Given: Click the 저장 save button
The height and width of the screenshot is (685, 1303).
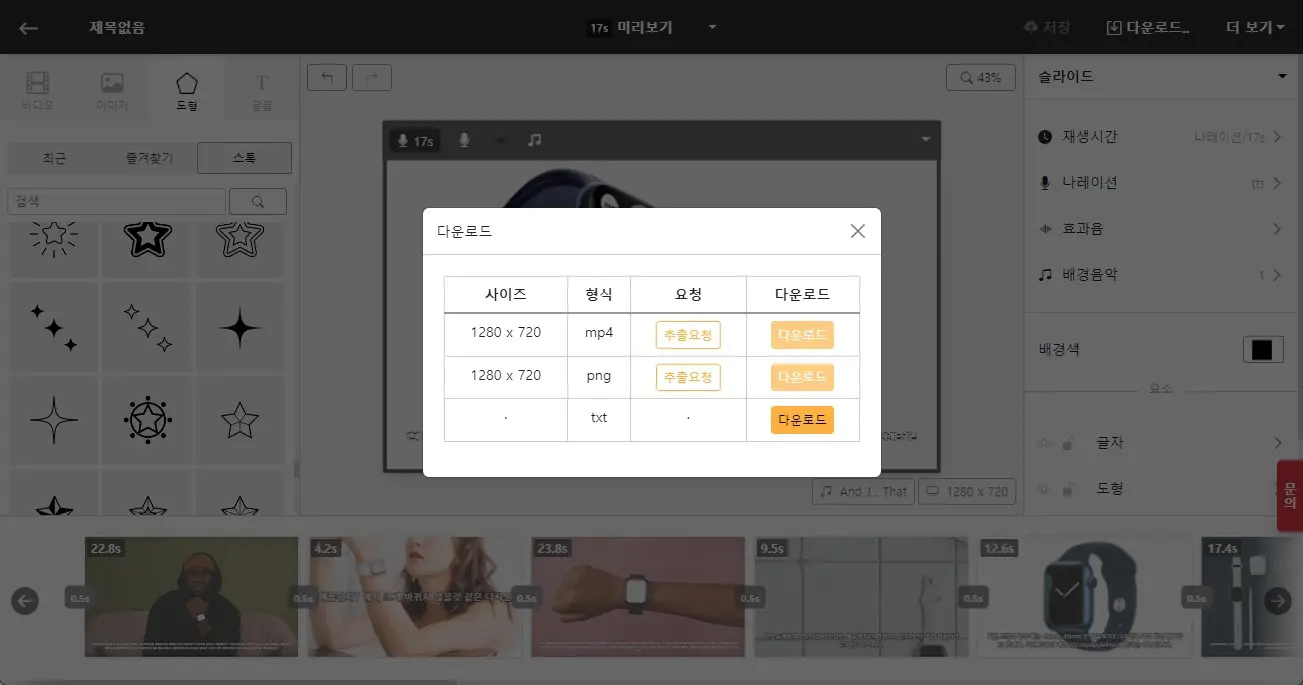Looking at the screenshot, I should click(1047, 28).
